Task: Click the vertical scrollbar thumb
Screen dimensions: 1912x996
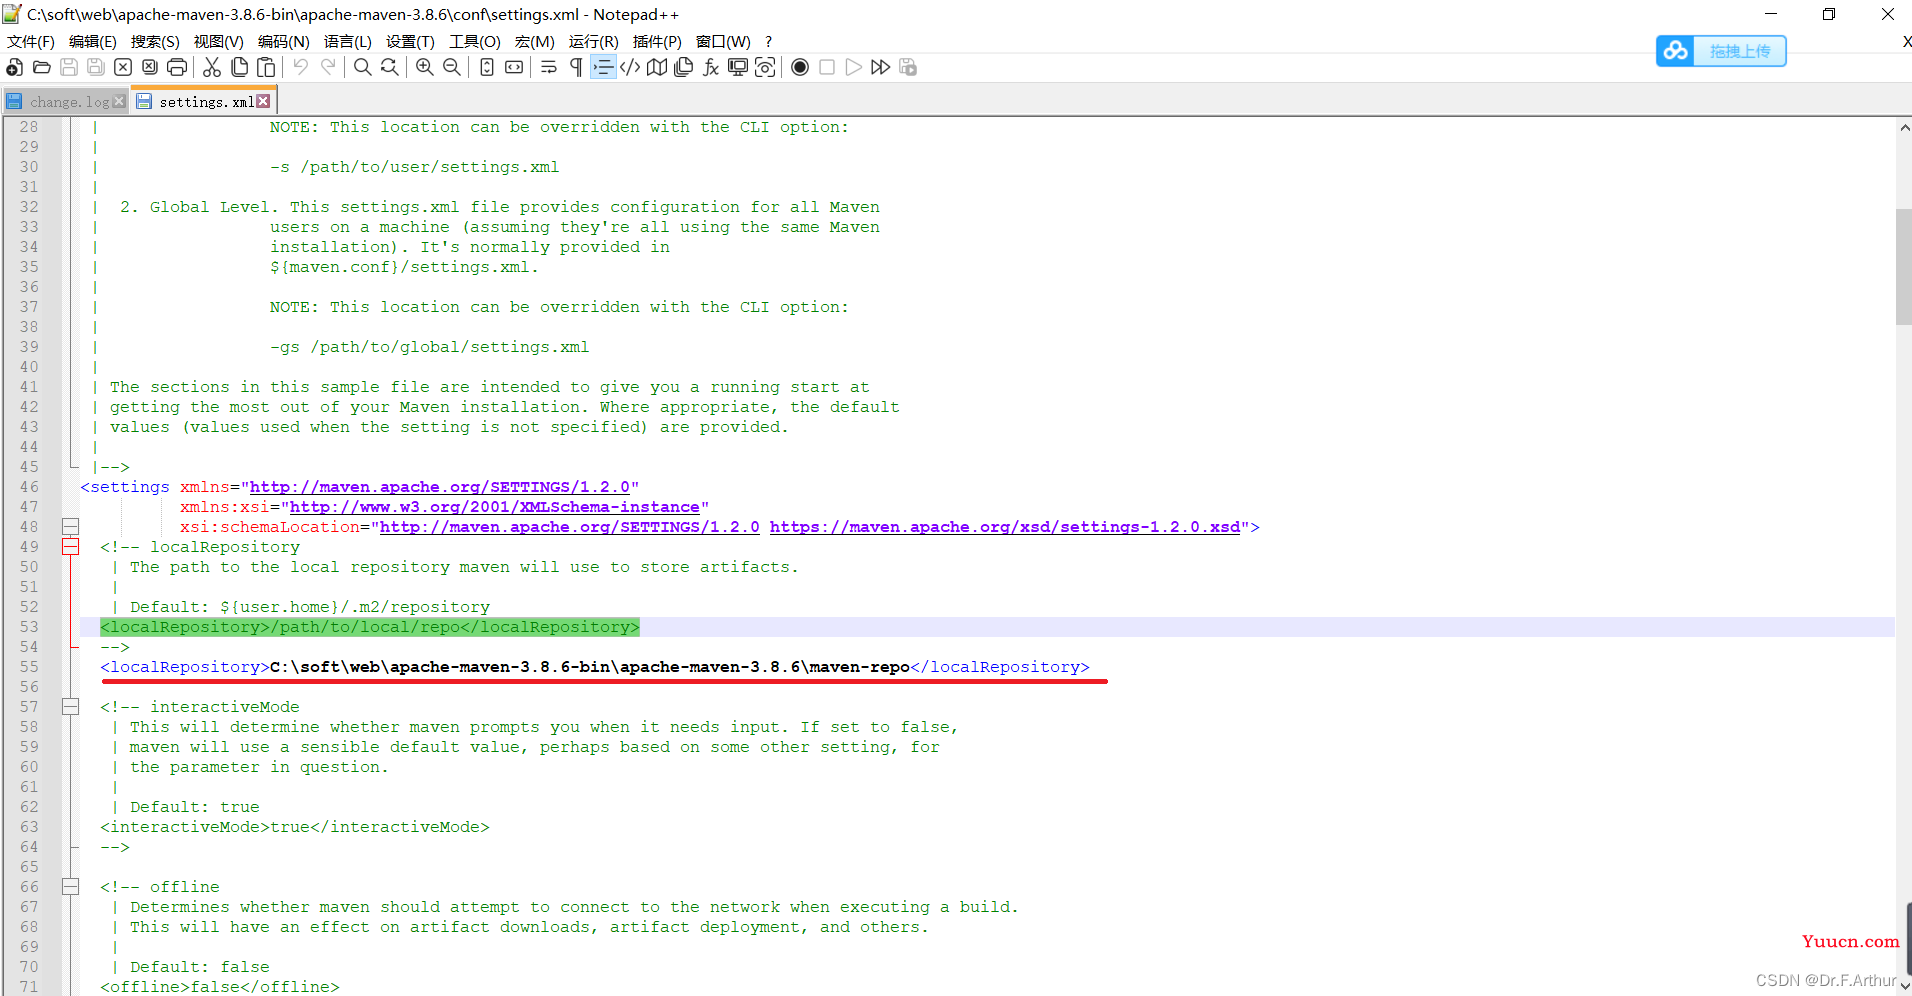Action: point(1904,267)
